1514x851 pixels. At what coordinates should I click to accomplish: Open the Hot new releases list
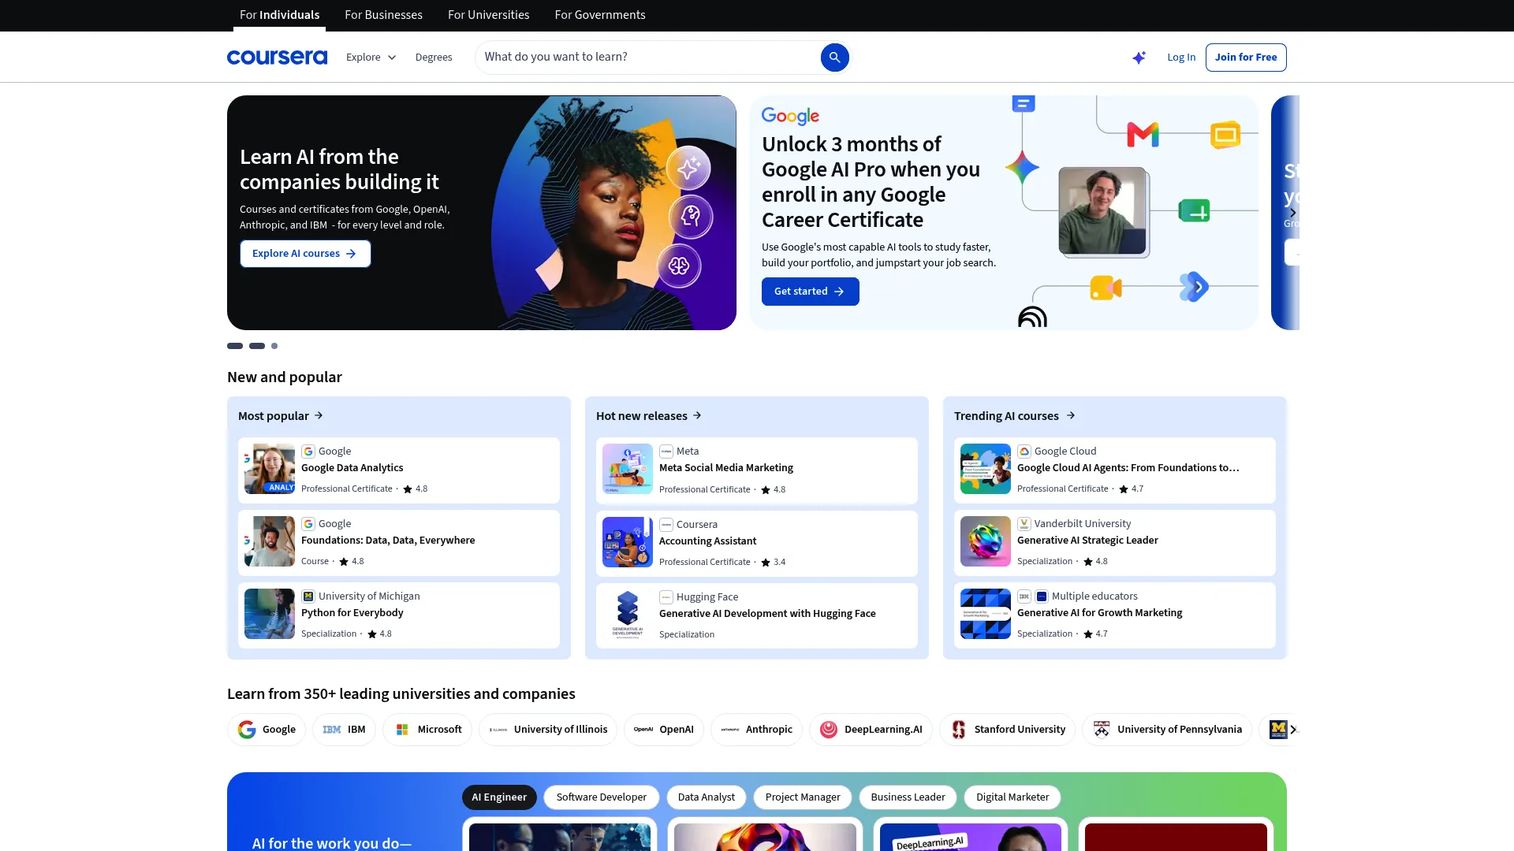(649, 416)
